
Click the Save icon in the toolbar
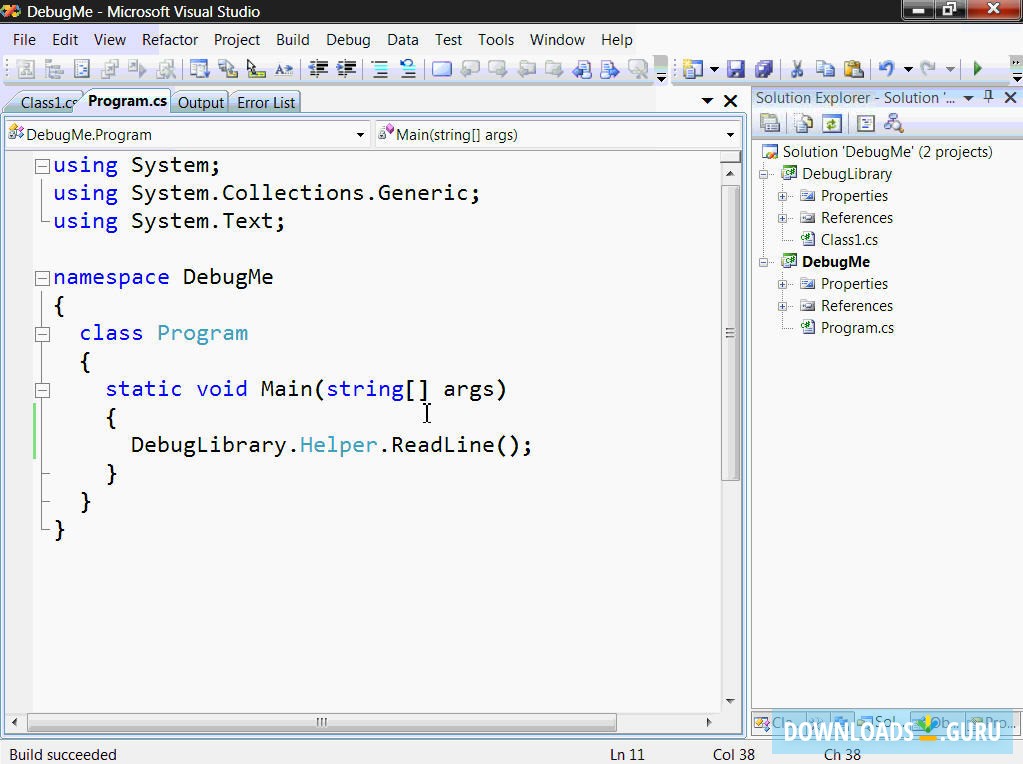[x=736, y=69]
